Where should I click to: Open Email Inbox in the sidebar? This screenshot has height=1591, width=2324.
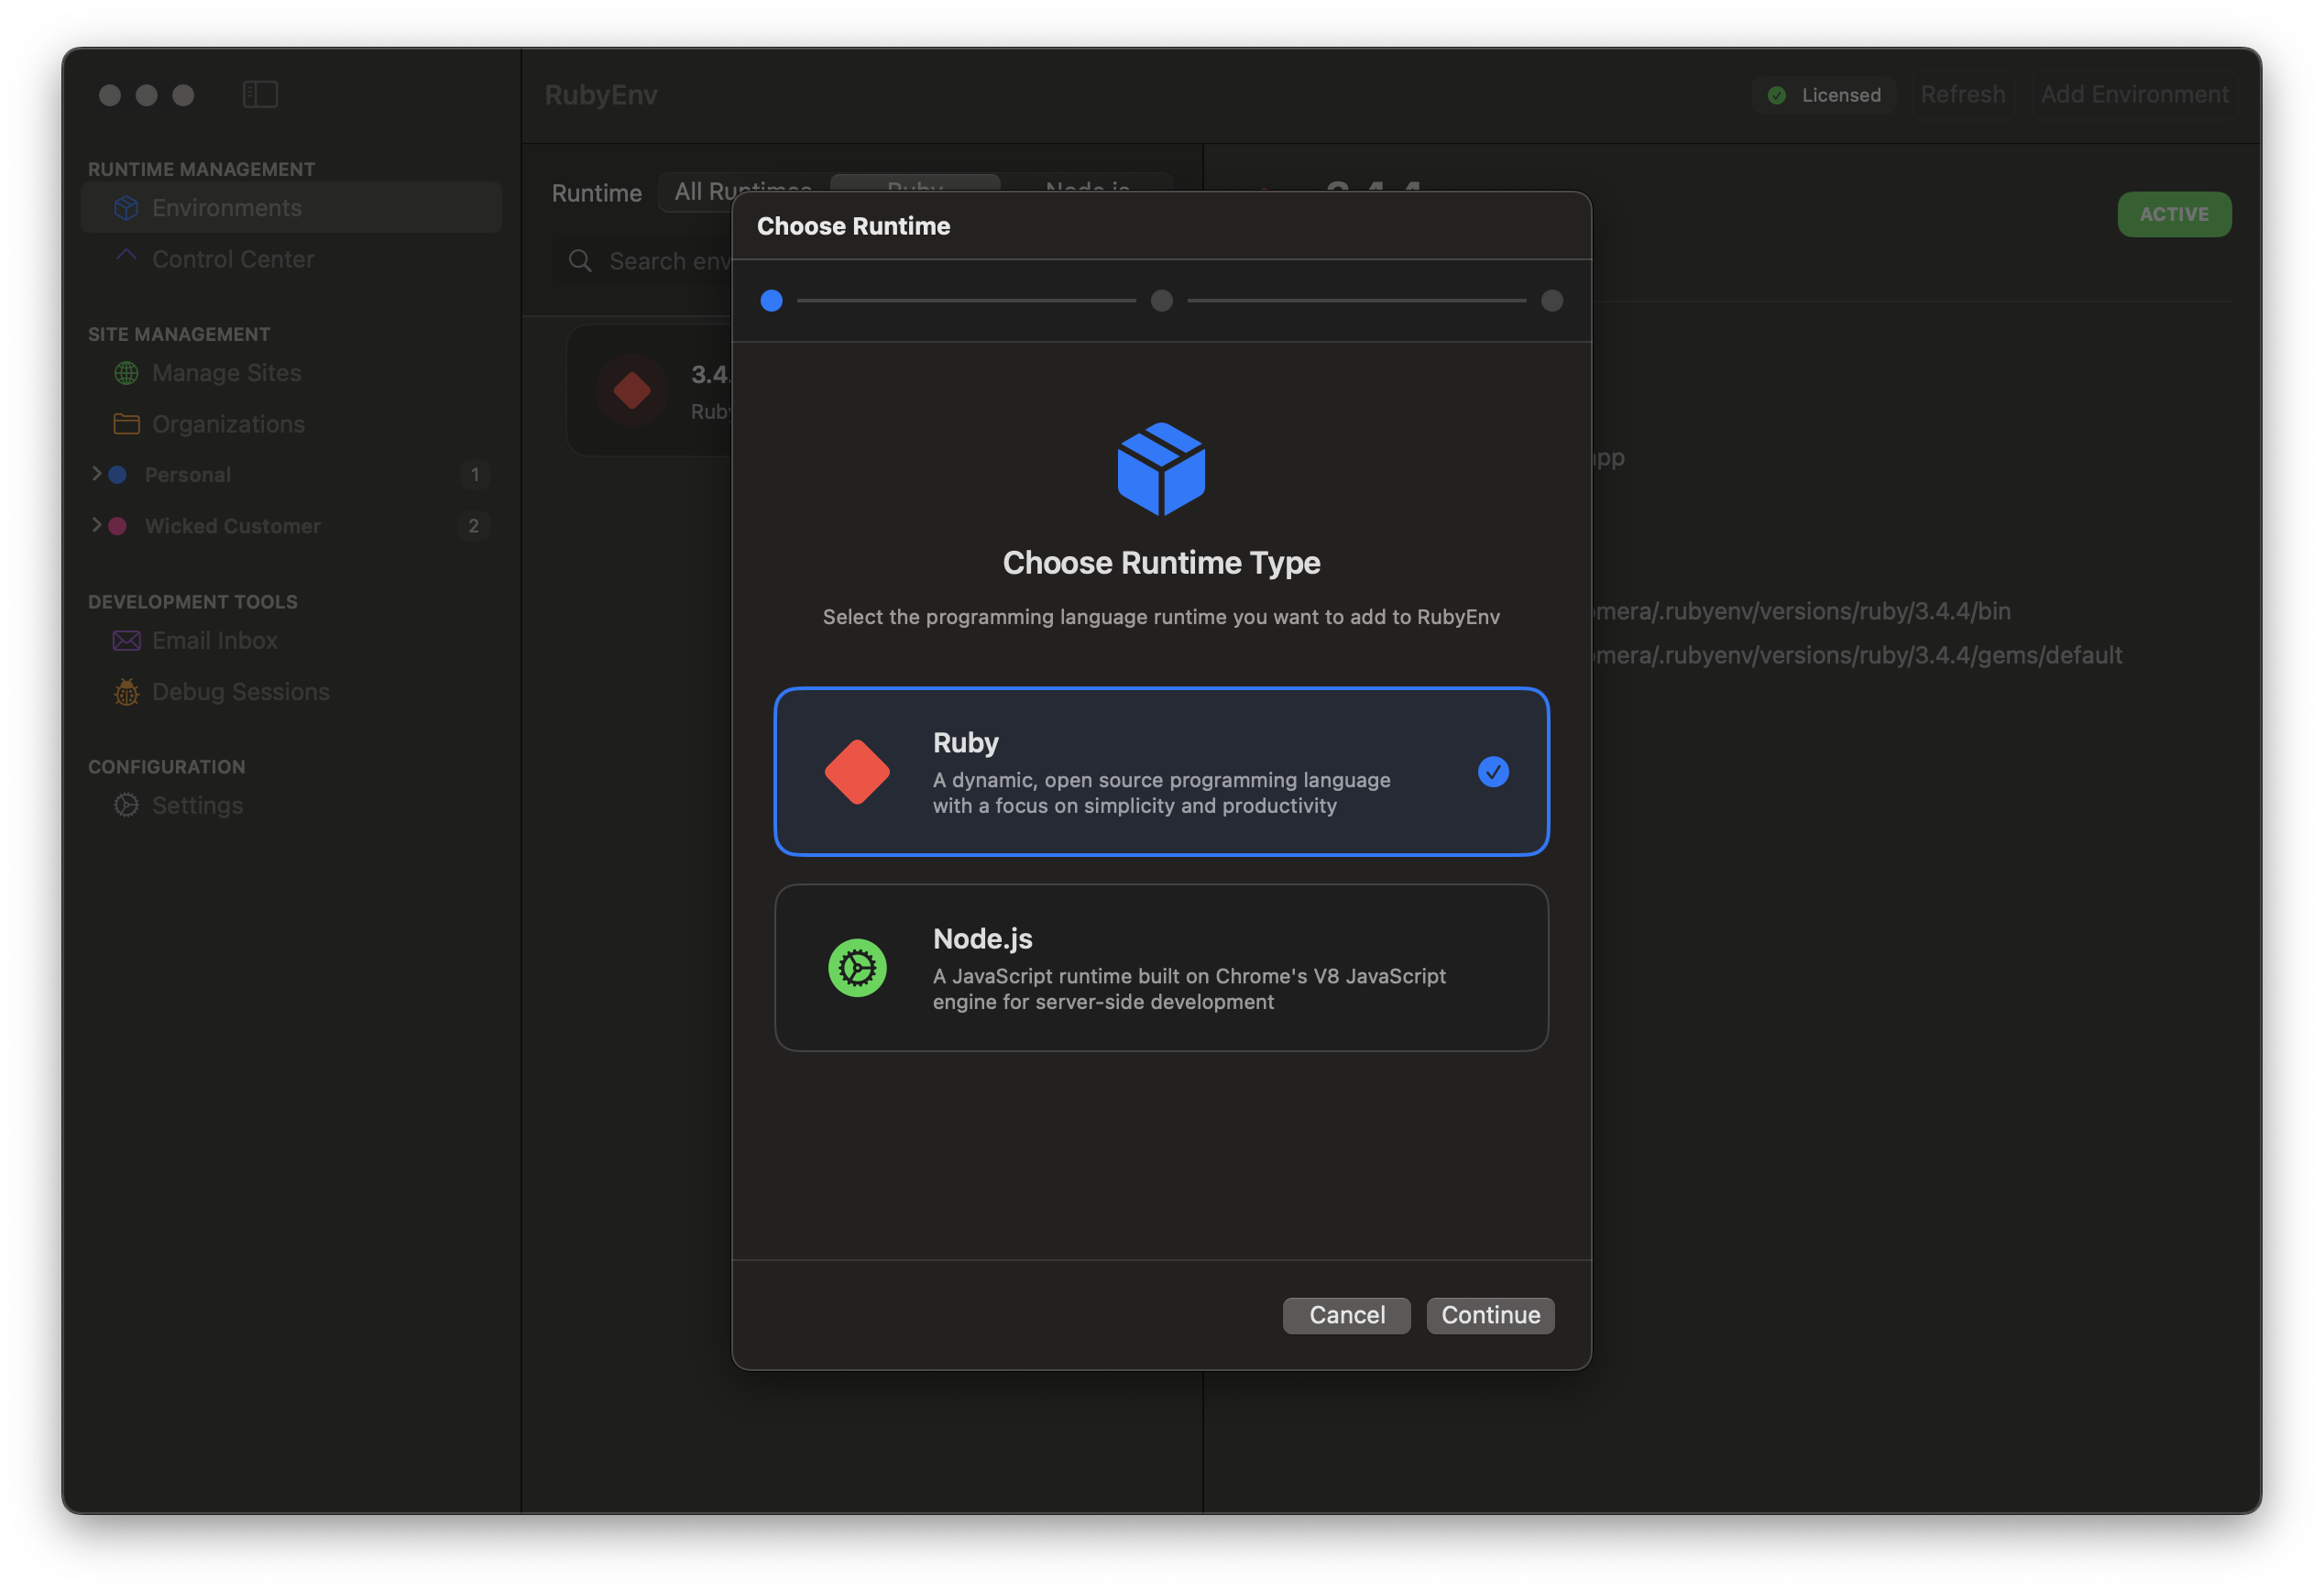tap(291, 639)
